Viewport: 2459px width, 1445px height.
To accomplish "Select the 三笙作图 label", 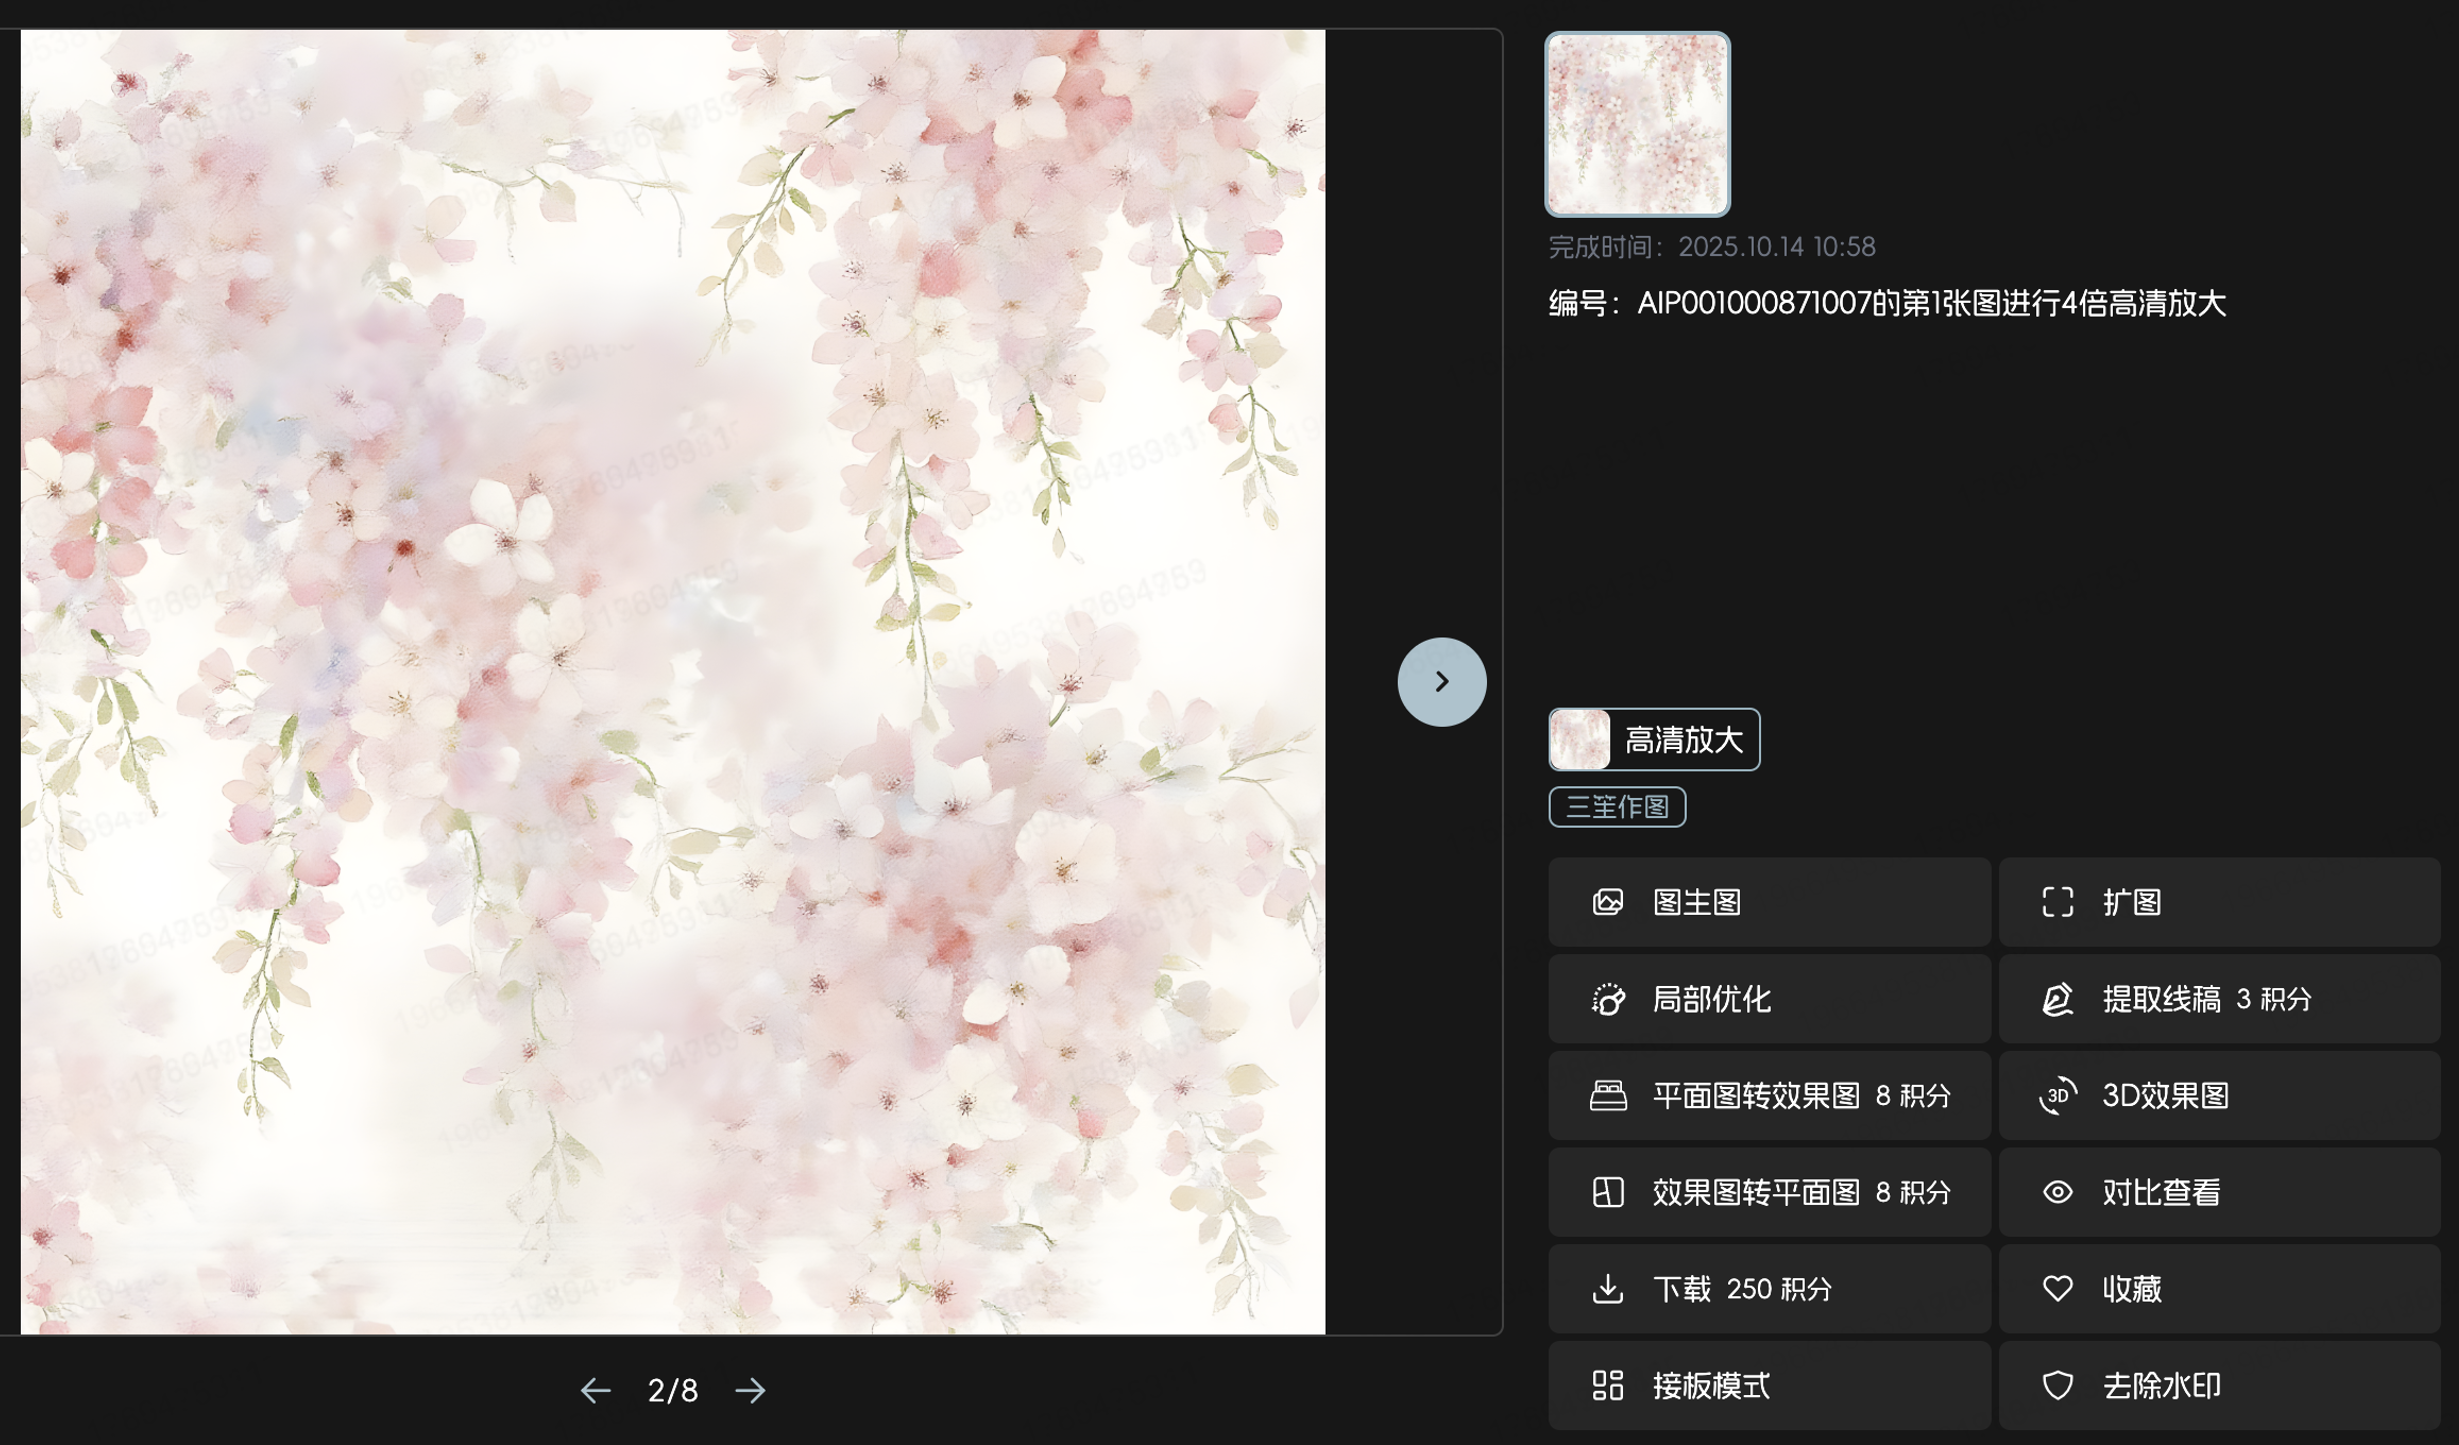I will 1616,806.
